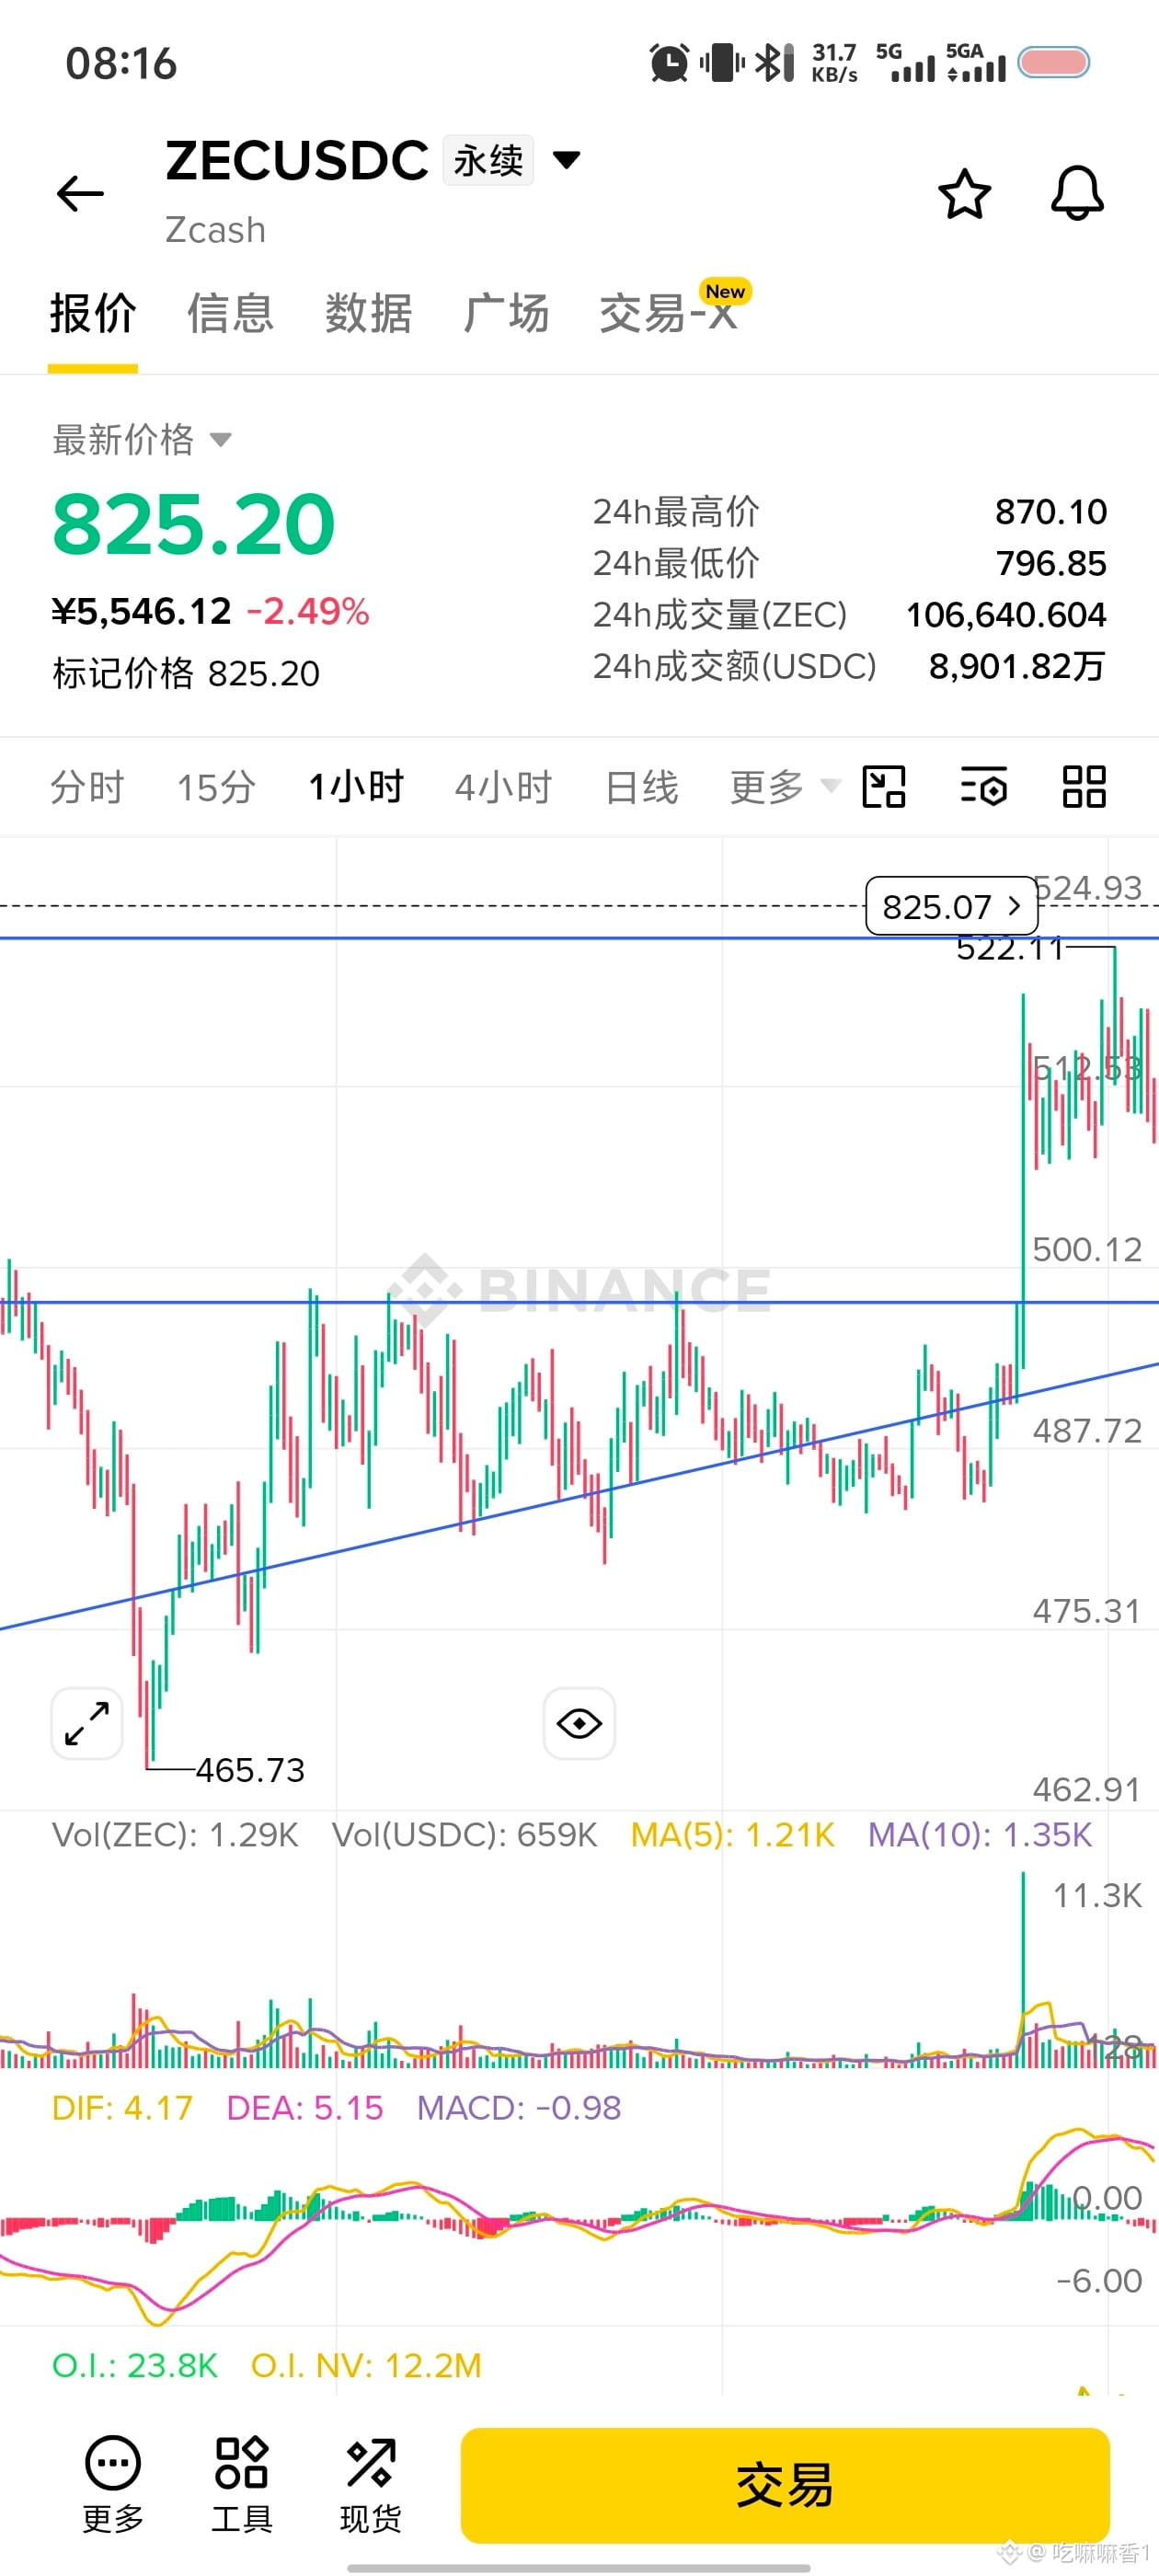Screen dimensions: 1159x2576
Task: Tap the ¥5,546.12 converted price
Action: [x=141, y=611]
